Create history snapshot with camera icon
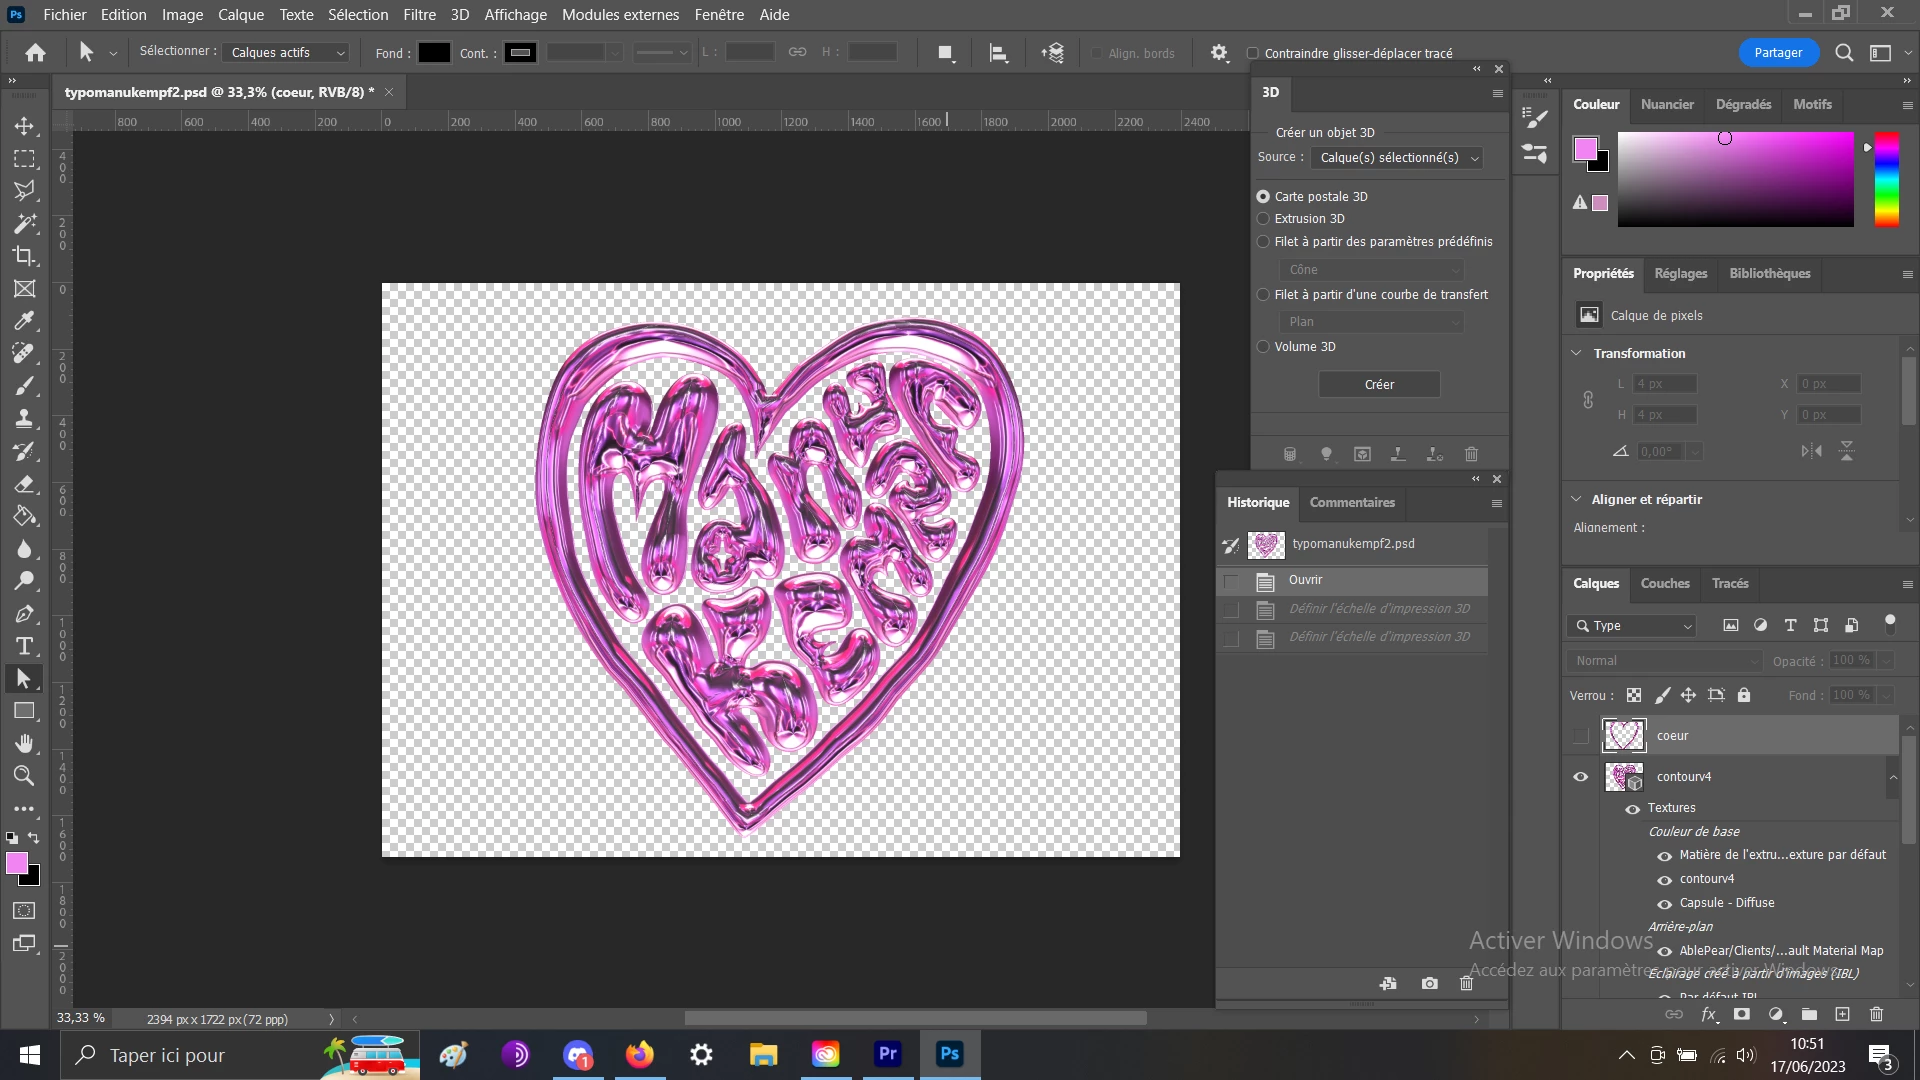The image size is (1920, 1080). coord(1429,984)
